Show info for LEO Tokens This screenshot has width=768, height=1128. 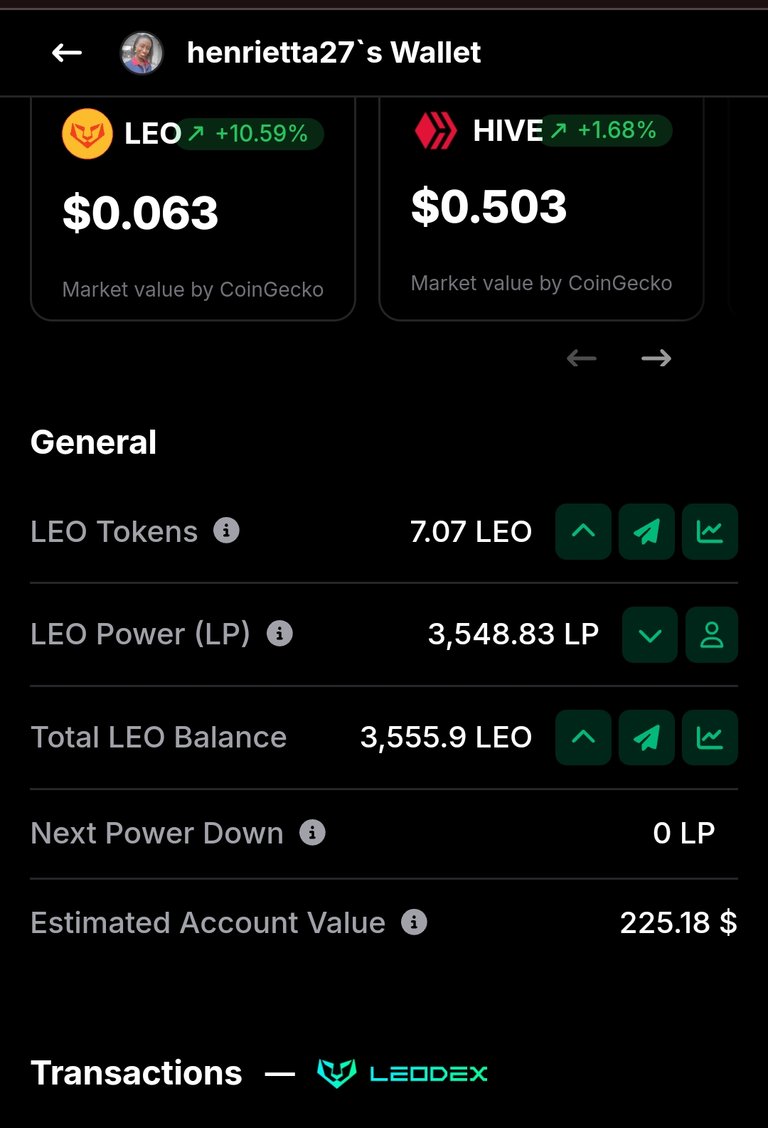point(227,531)
